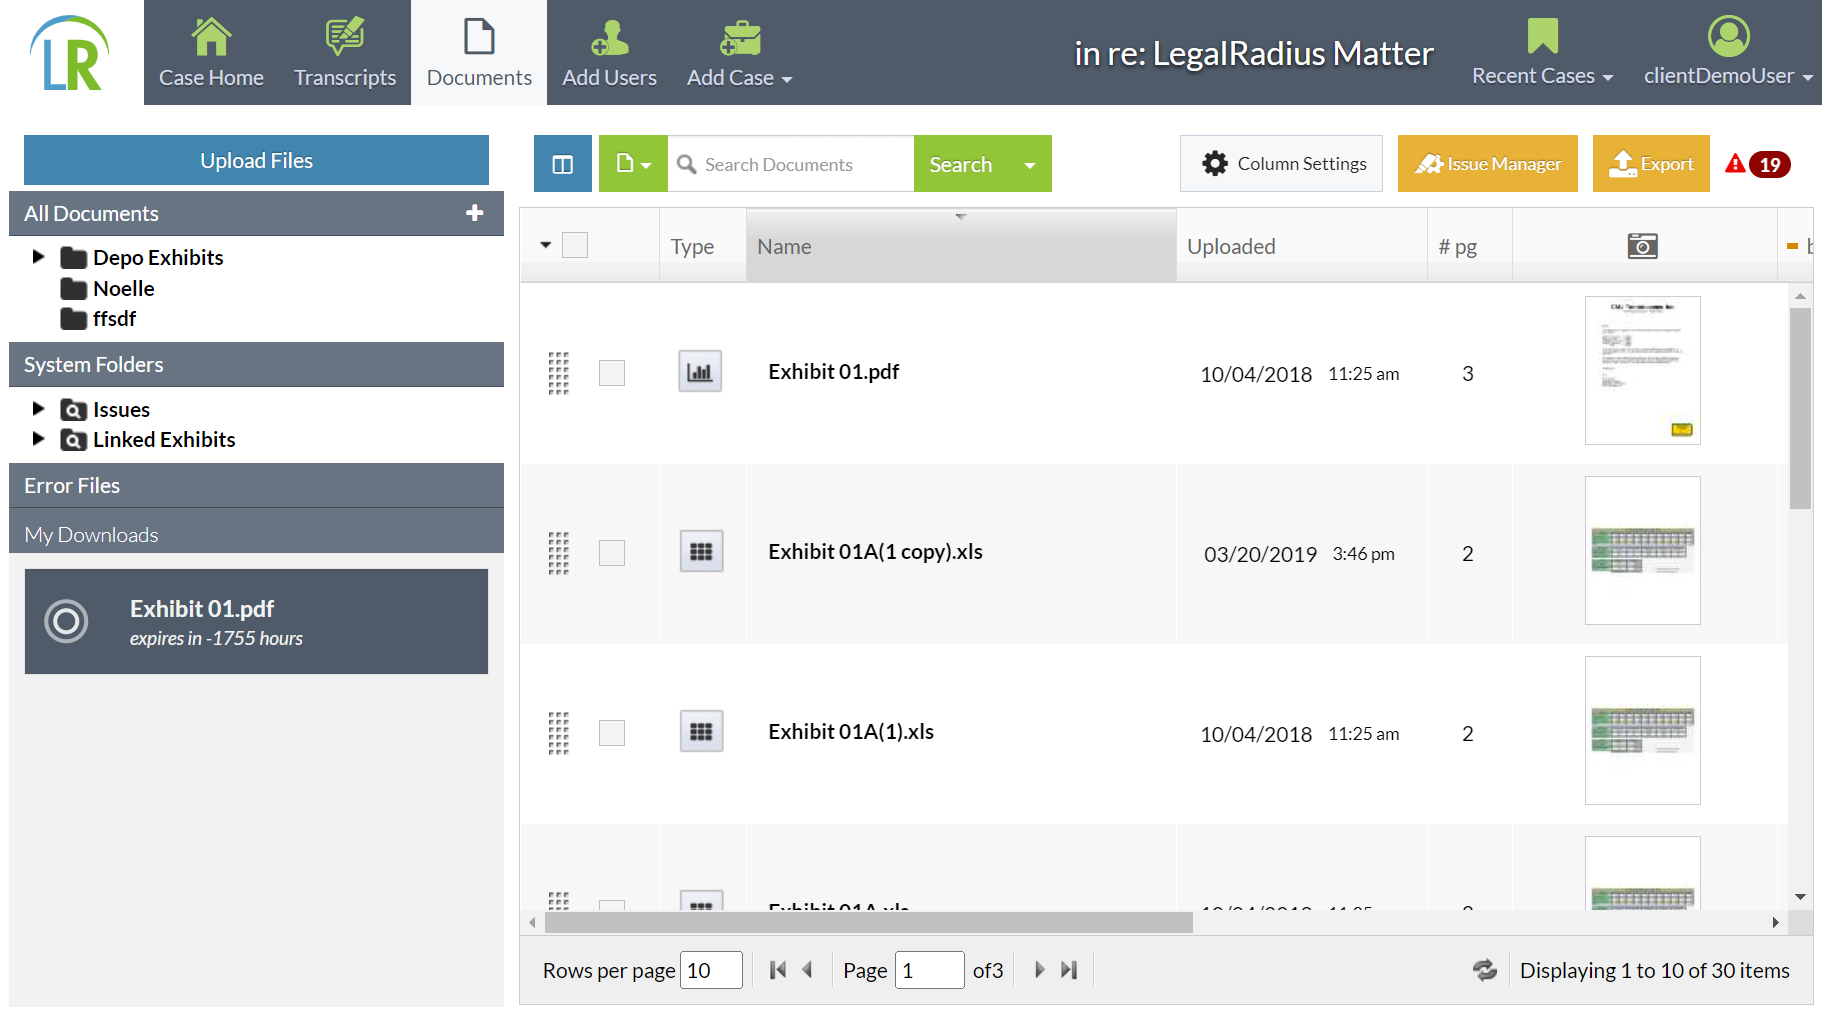Sort by the Uploaded column header

tap(1301, 246)
